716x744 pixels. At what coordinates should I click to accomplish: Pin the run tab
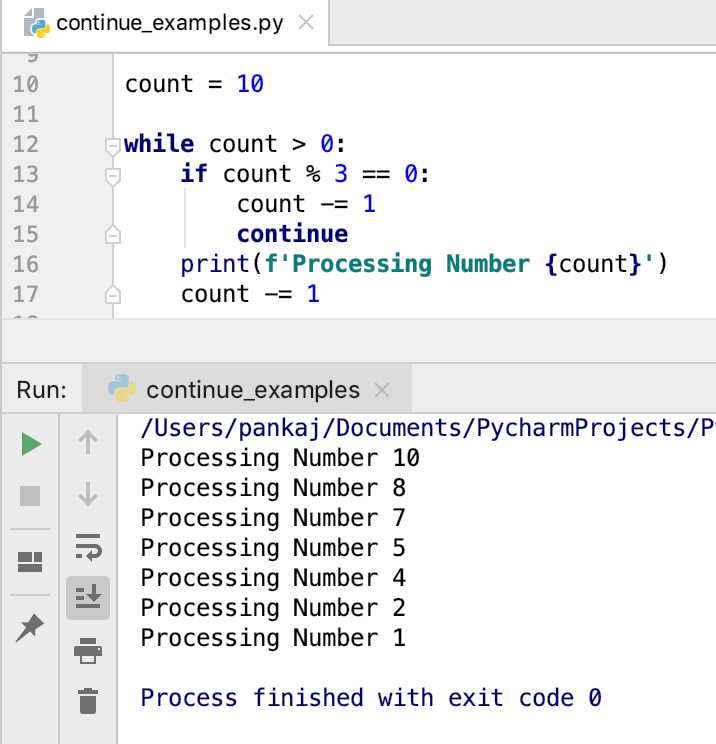coord(30,627)
